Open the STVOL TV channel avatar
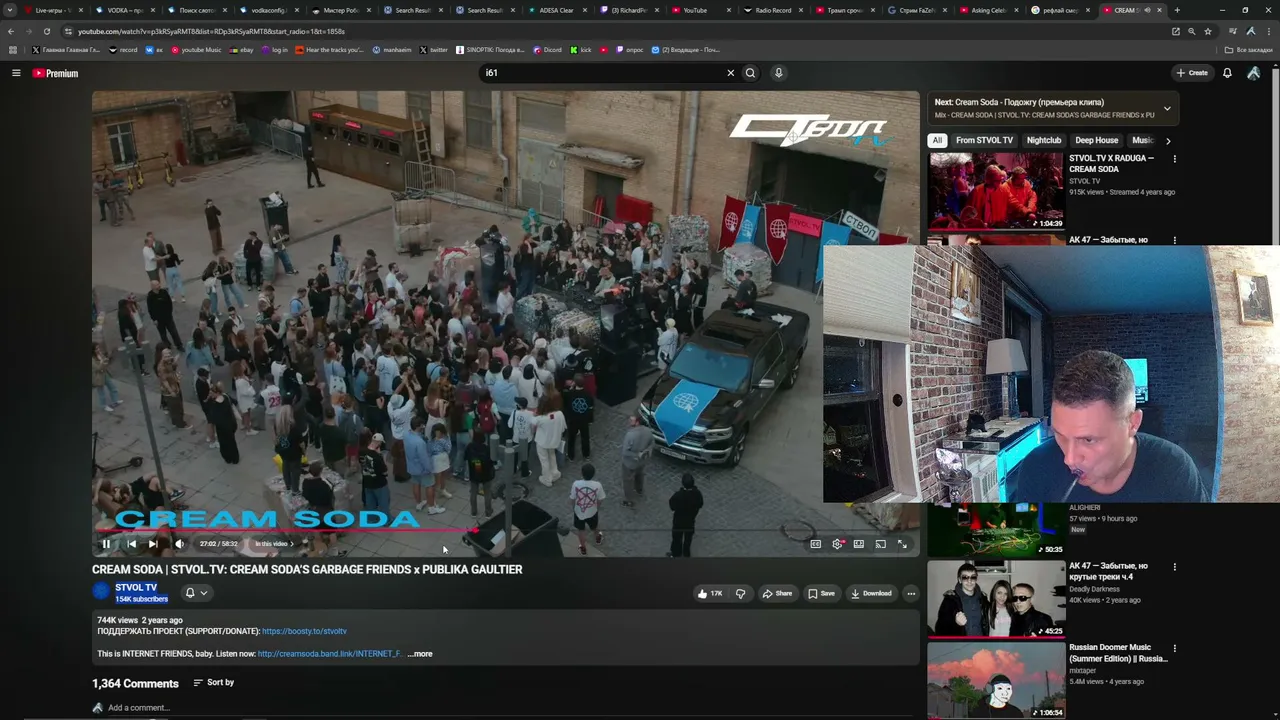1280x720 pixels. pos(101,592)
